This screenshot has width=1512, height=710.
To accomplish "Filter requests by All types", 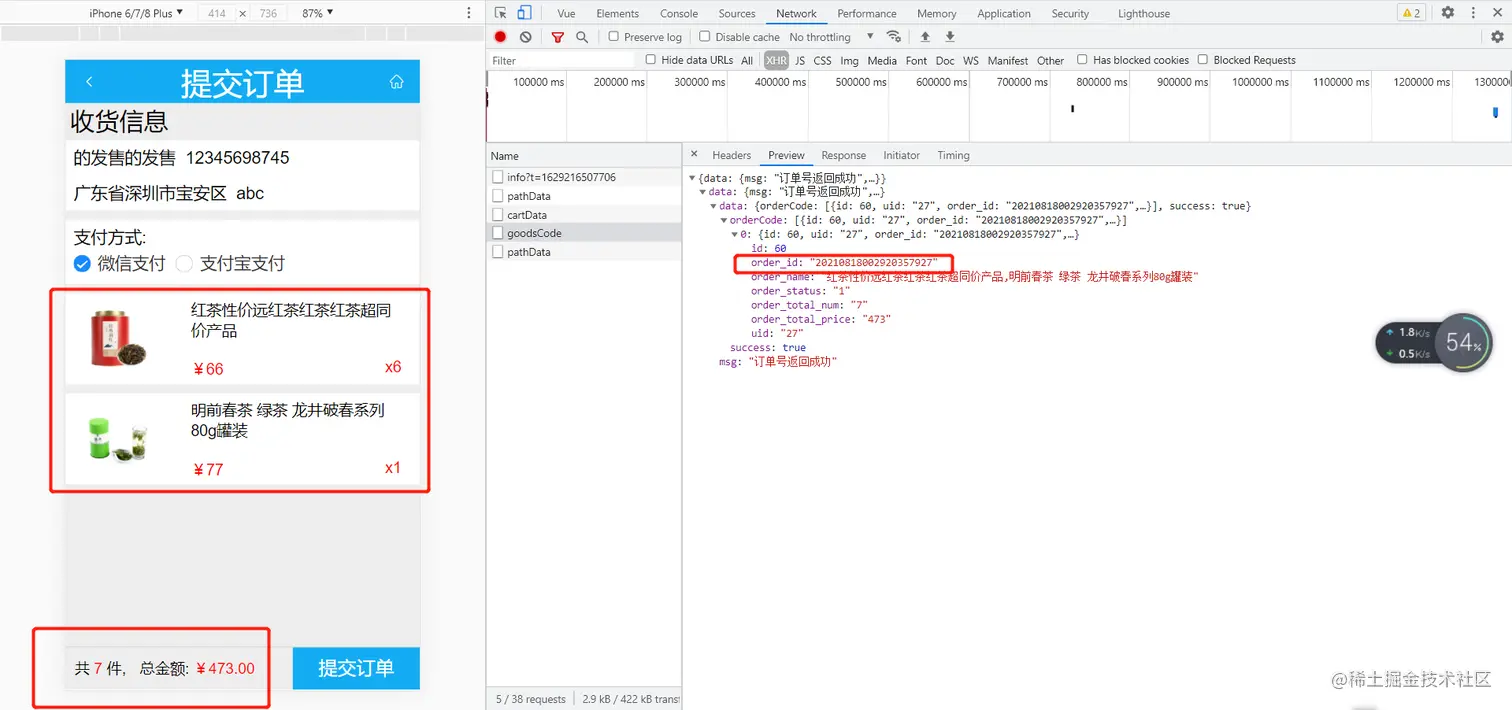I will (747, 60).
